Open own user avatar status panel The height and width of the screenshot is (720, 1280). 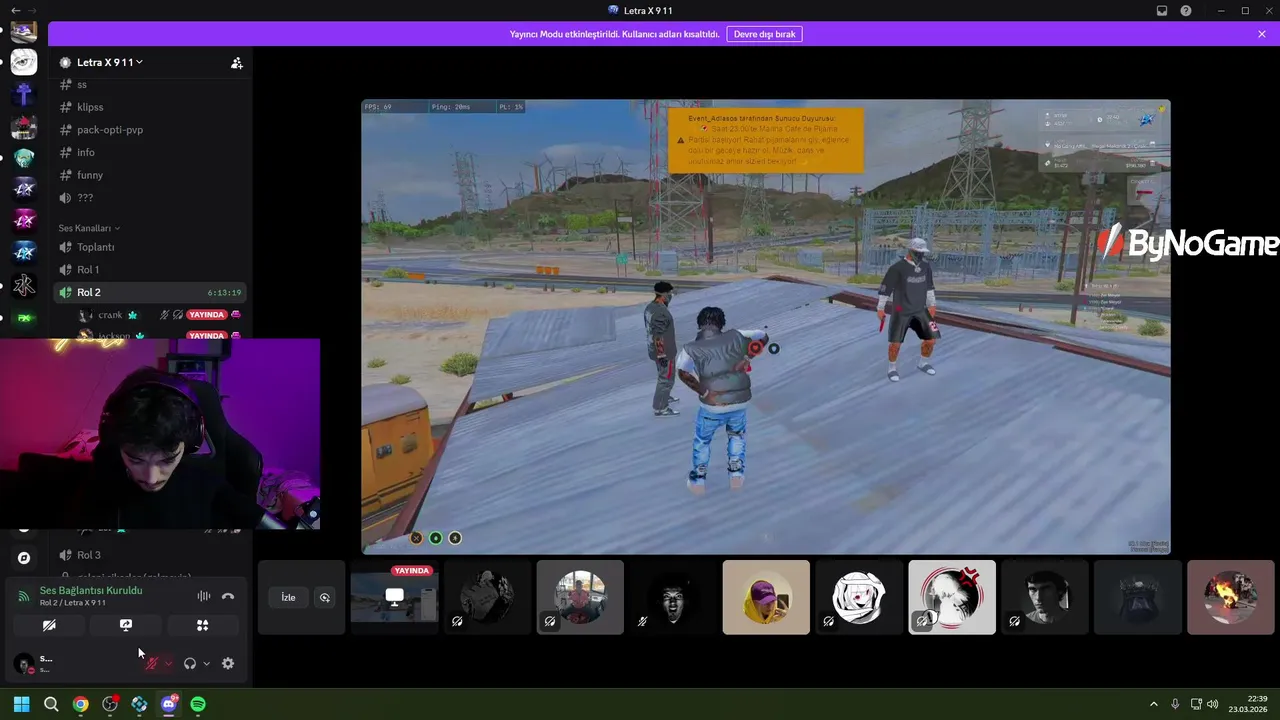tap(24, 663)
